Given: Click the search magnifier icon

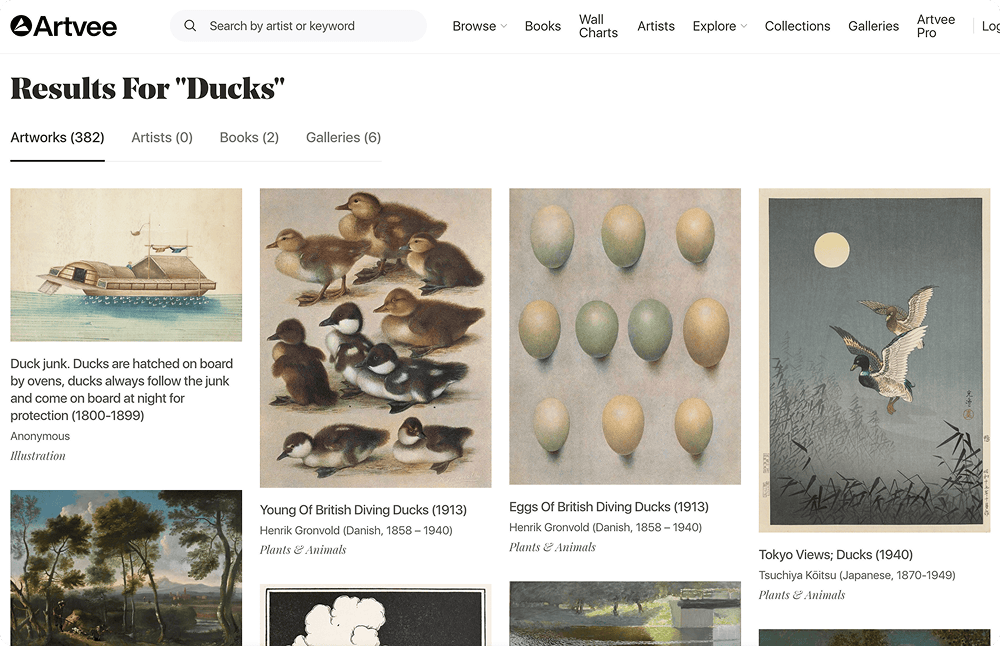Looking at the screenshot, I should pyautogui.click(x=189, y=26).
